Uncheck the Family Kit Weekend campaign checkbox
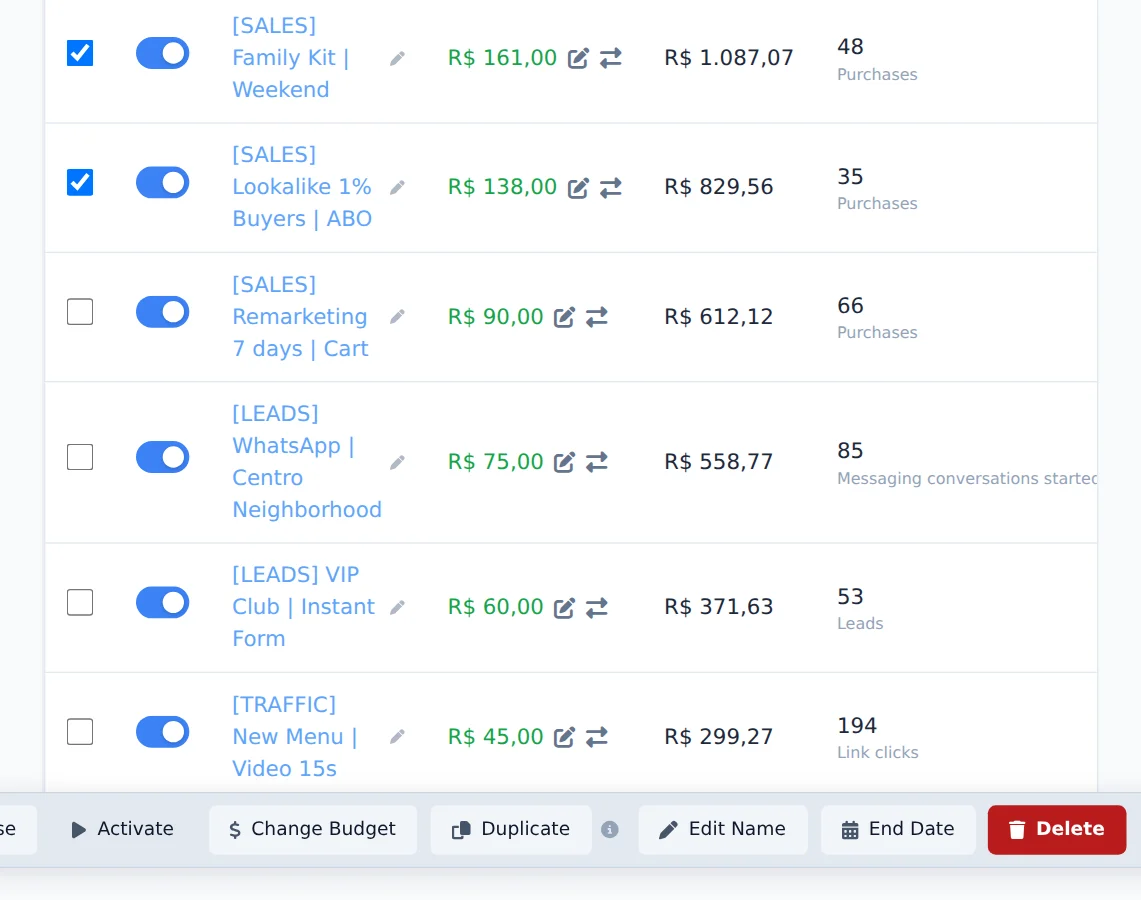 [80, 53]
